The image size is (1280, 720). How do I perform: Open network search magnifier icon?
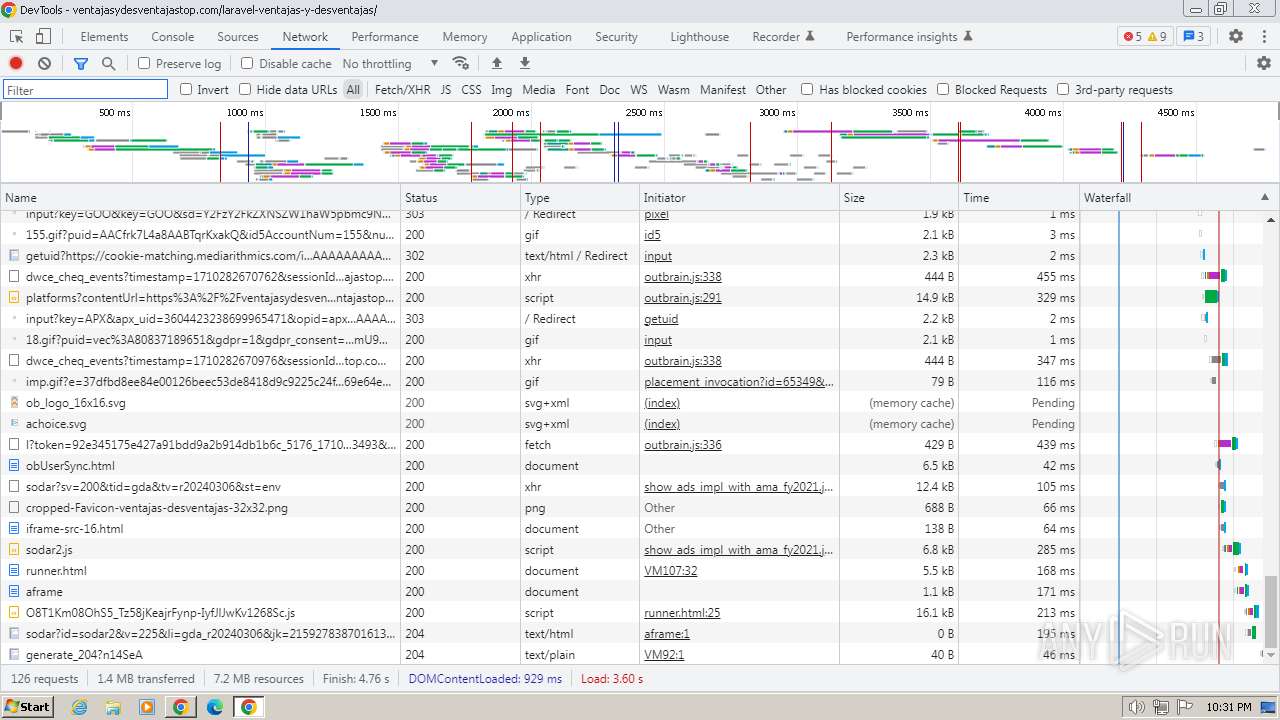click(x=108, y=63)
